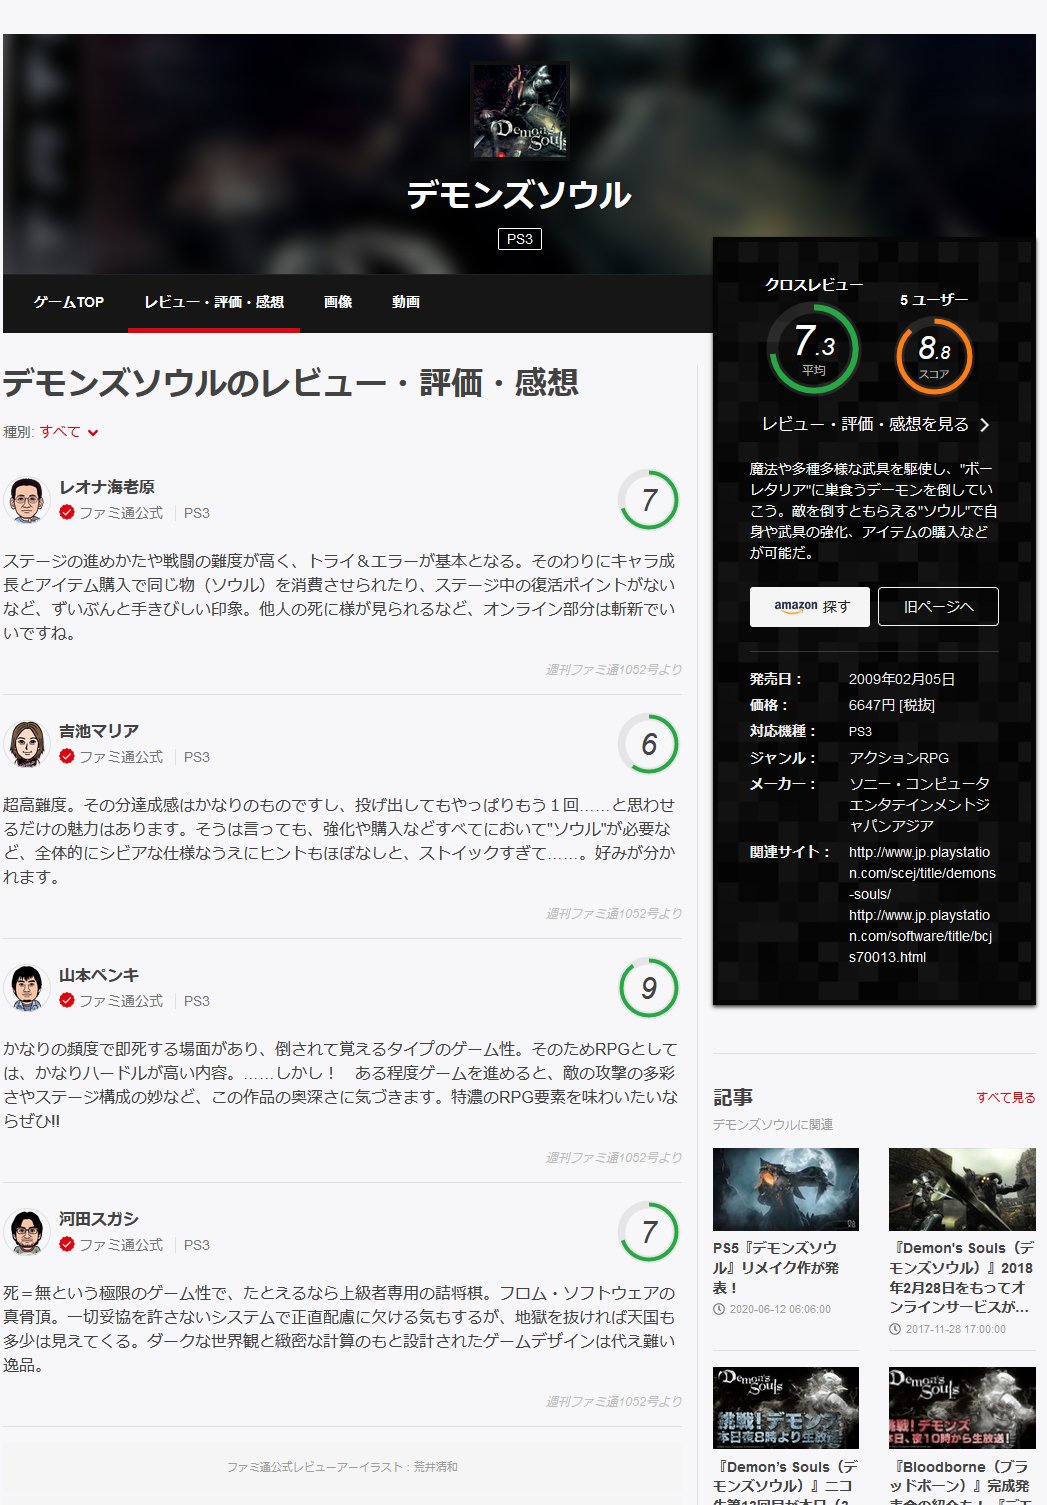The height and width of the screenshot is (1505, 1047).
Task: Open PS5『デモンズソウル』リメイク作が発表 article title
Action: tap(776, 1267)
